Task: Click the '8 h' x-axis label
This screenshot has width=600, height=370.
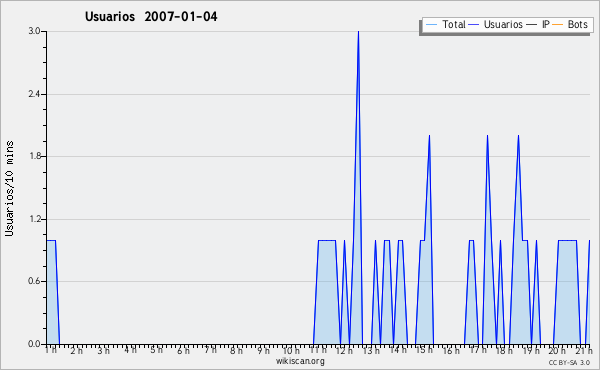Action: tap(236, 350)
